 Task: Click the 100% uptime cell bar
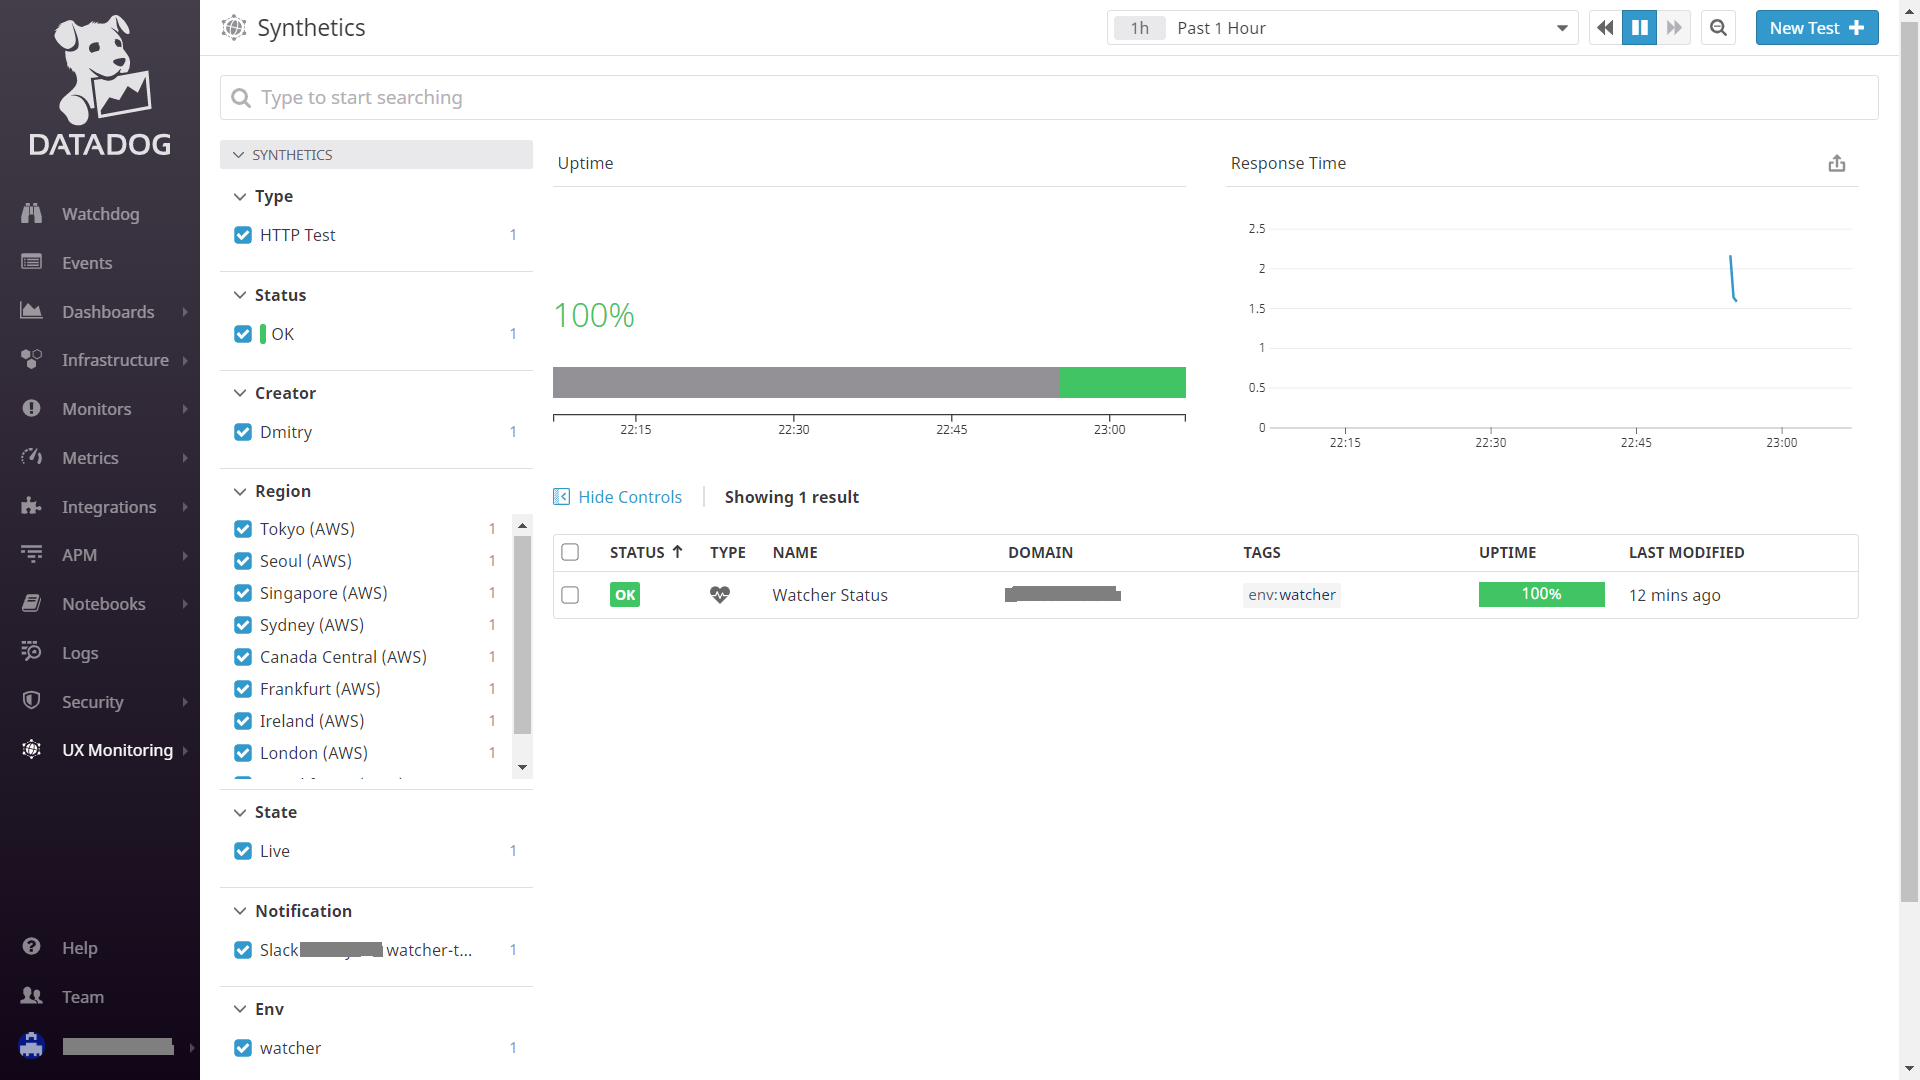[1541, 594]
